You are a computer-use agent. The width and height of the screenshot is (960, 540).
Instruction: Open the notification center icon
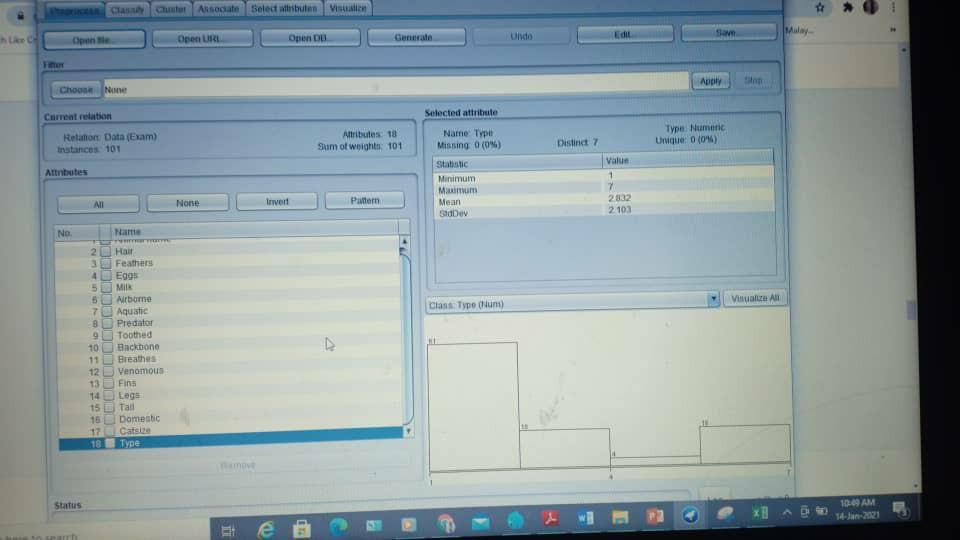point(899,509)
